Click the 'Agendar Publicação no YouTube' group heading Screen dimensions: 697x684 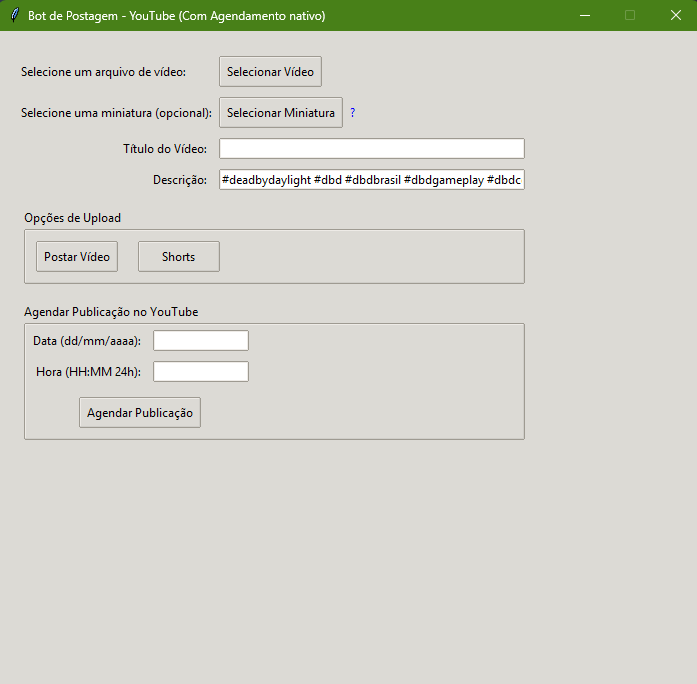(111, 312)
